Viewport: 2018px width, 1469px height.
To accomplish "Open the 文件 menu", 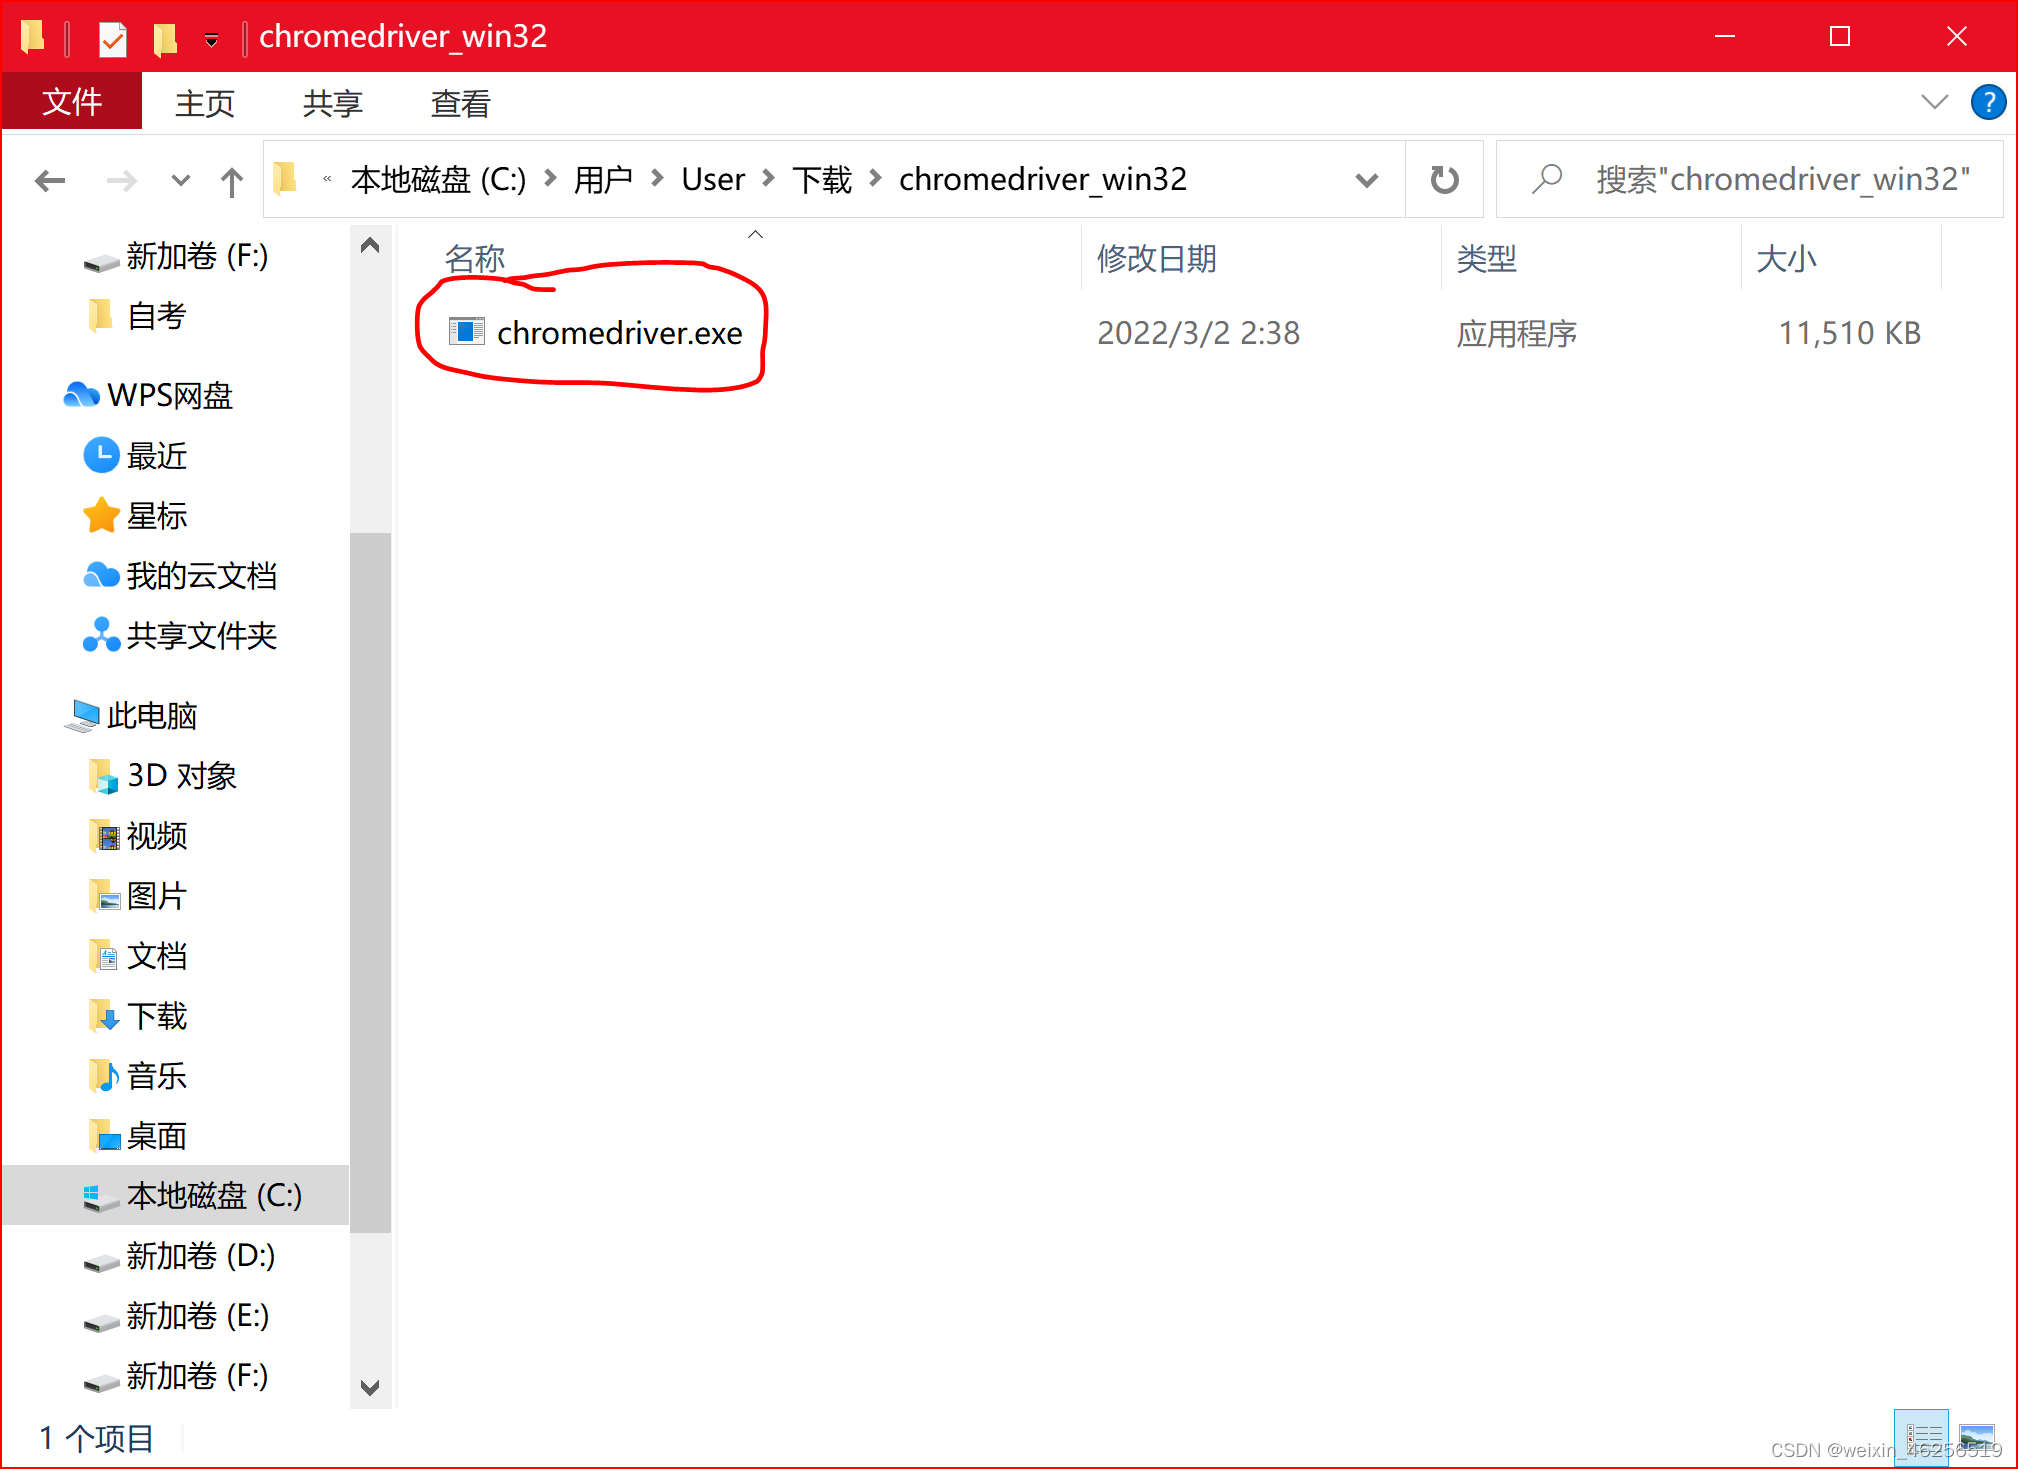I will coord(71,101).
